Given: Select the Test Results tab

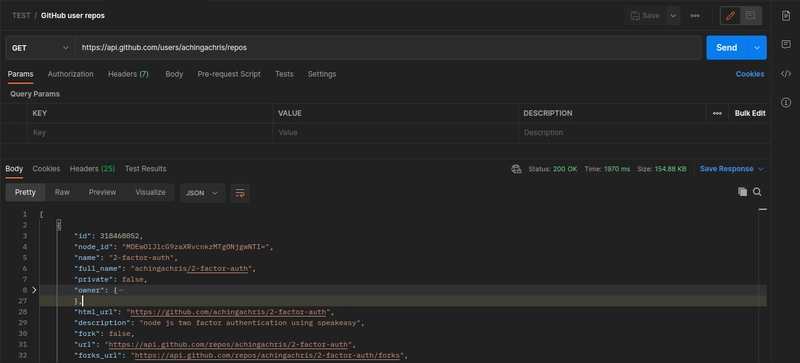Looking at the screenshot, I should 145,168.
